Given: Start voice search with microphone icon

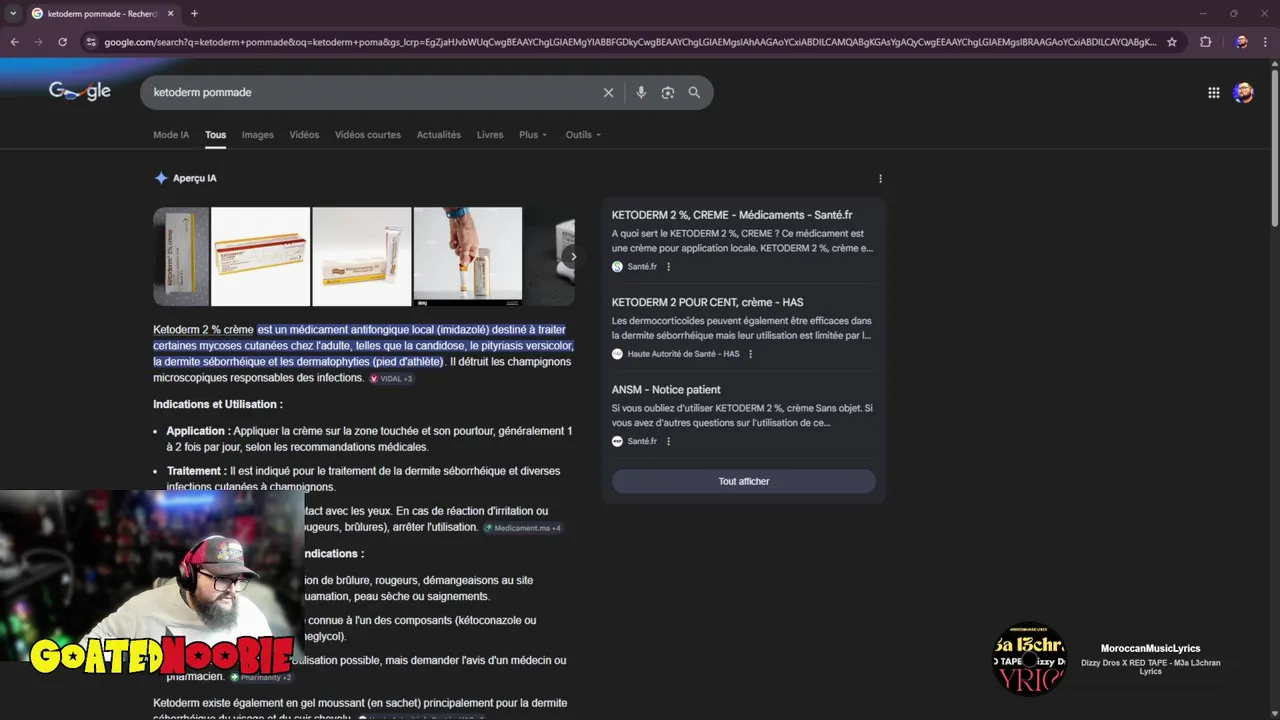Looking at the screenshot, I should coord(641,92).
